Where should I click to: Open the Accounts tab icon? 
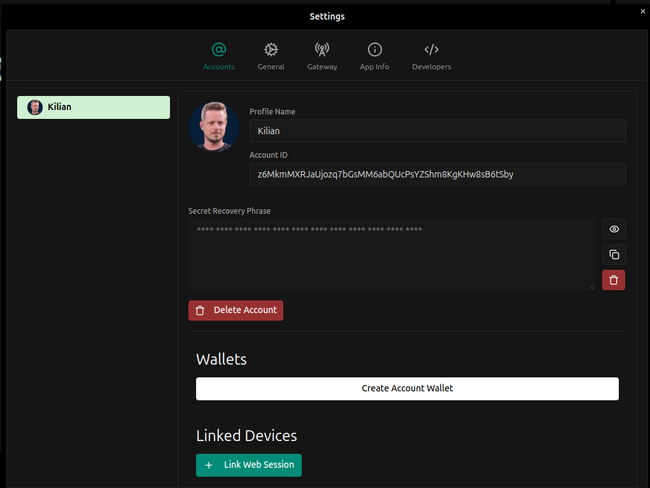pos(218,49)
